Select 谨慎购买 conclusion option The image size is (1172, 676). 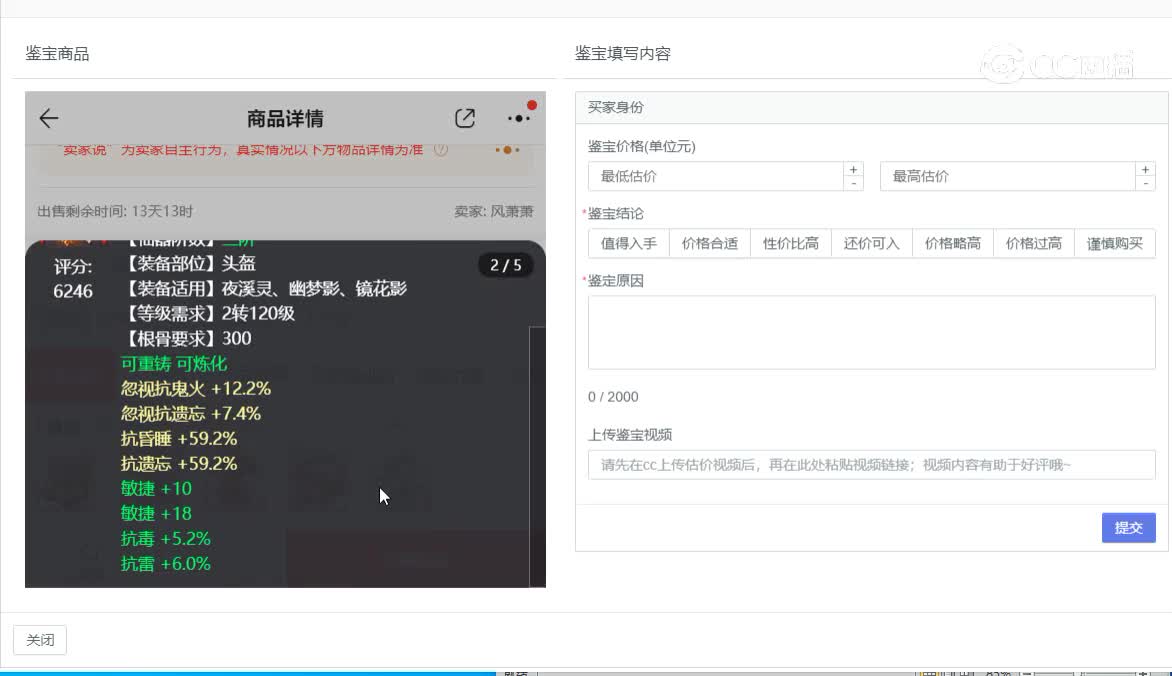(x=1114, y=243)
